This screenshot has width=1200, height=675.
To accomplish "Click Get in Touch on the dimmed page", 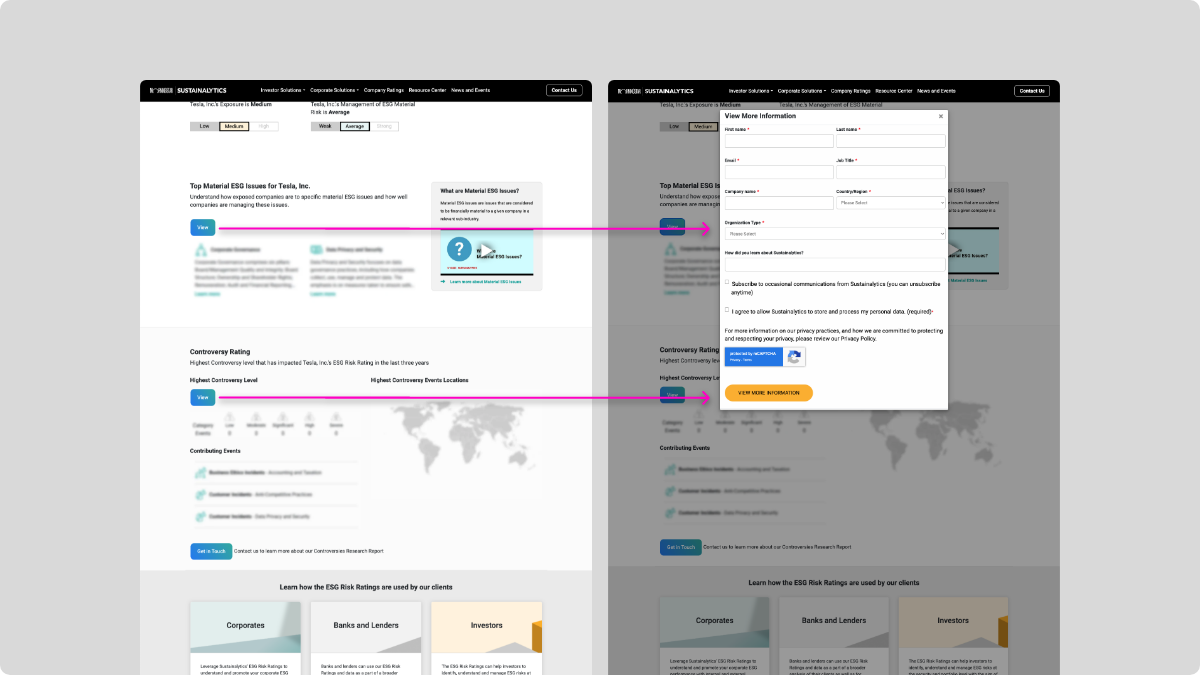I will click(x=679, y=547).
